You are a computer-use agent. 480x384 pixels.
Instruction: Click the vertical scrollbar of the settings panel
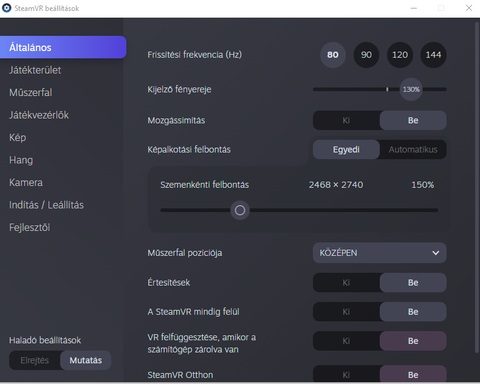pos(477,187)
